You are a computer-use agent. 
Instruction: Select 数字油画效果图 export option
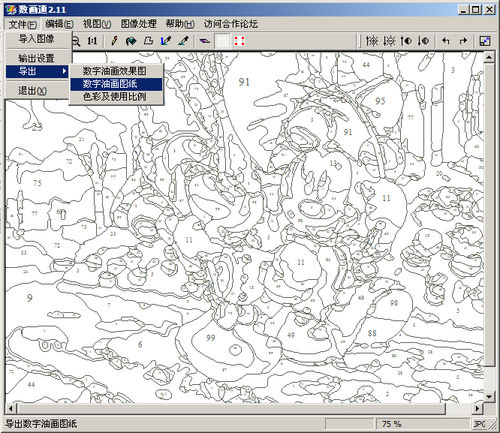[116, 71]
